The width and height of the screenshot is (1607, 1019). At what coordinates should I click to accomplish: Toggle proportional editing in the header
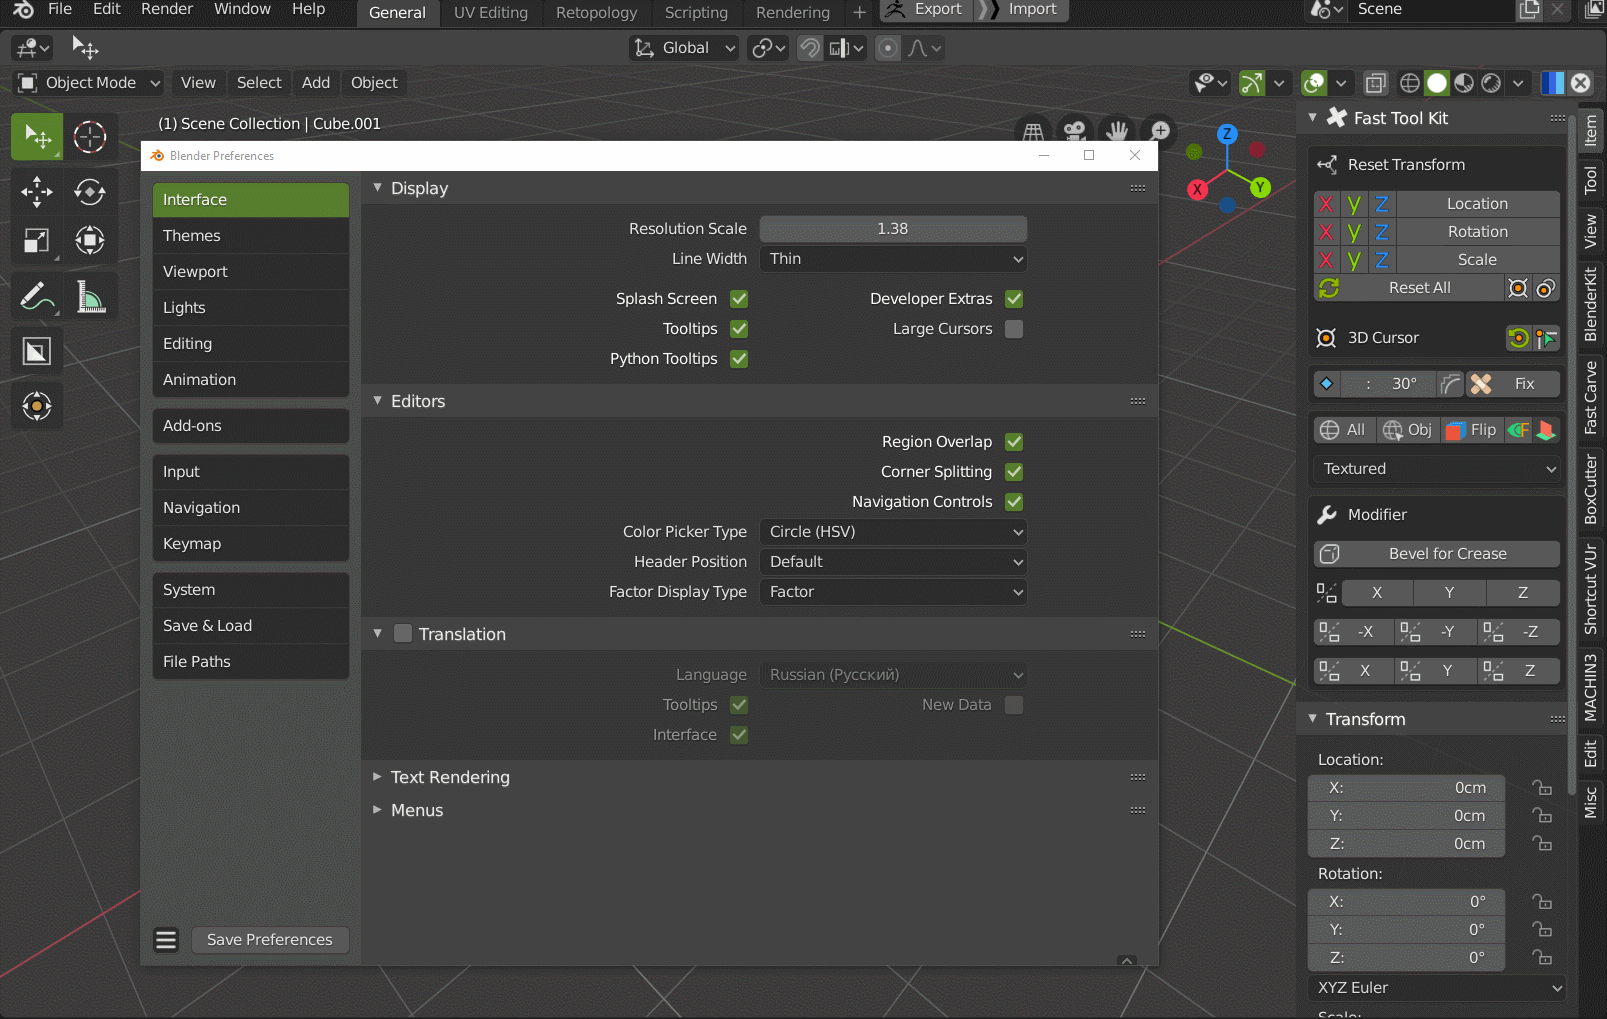pos(886,47)
